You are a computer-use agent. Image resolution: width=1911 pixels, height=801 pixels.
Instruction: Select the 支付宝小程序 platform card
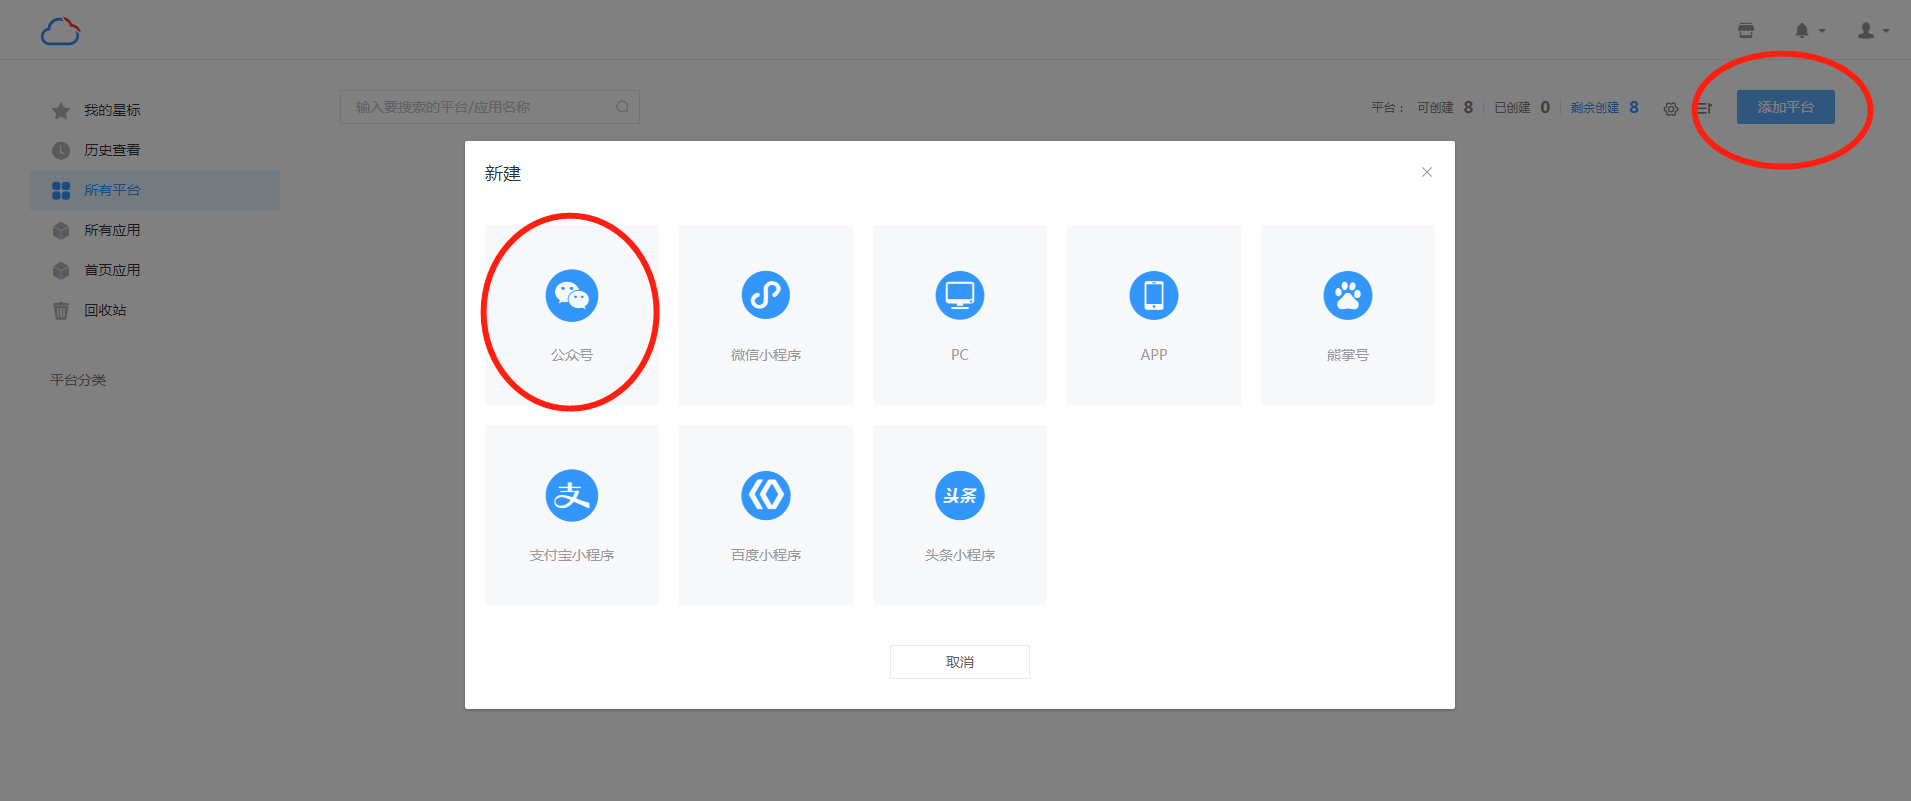(572, 515)
